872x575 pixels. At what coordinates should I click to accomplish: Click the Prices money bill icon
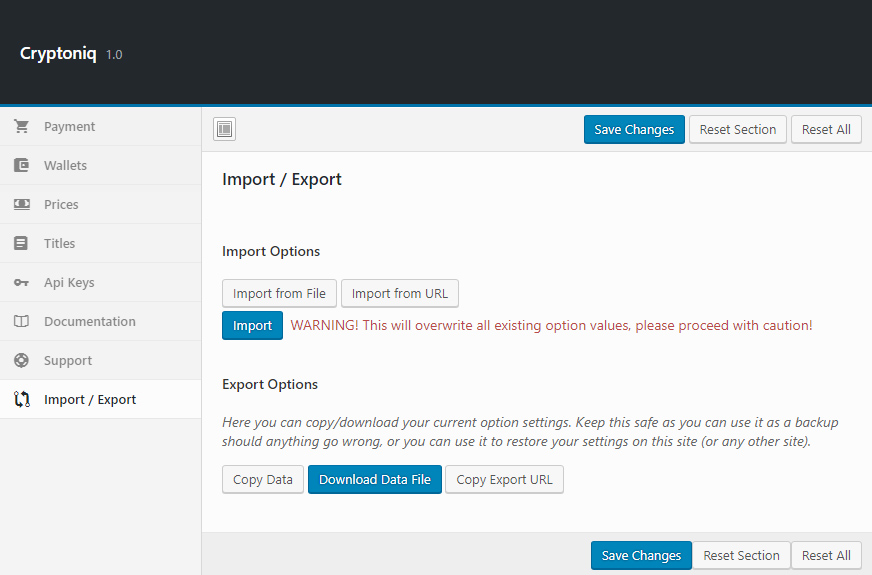coord(21,205)
